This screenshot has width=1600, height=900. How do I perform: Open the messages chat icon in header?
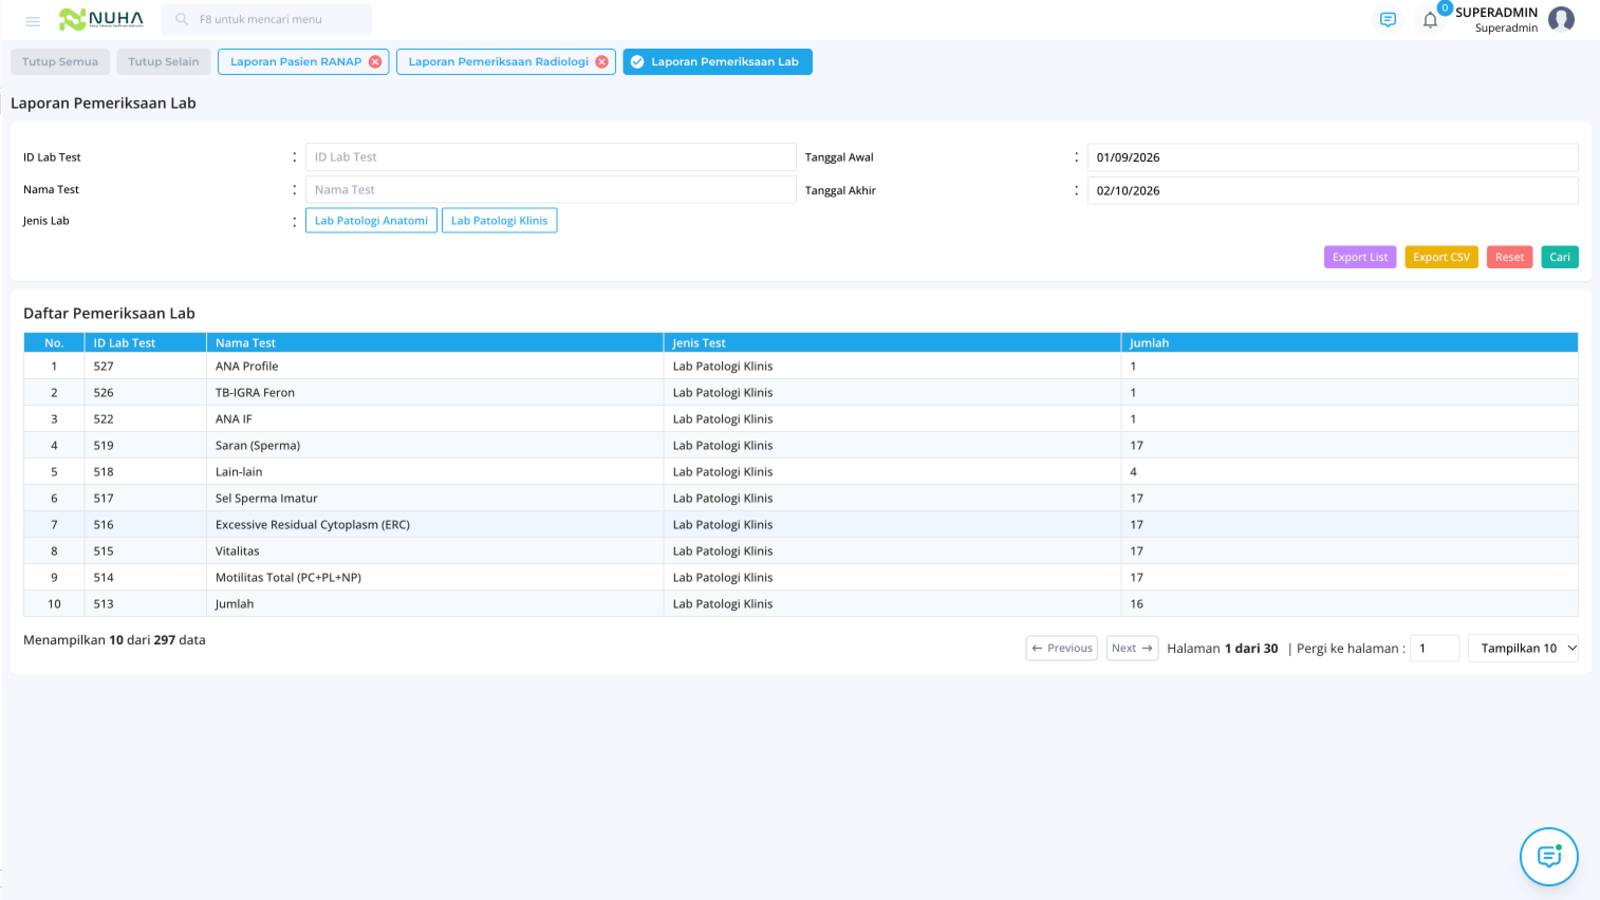click(1387, 20)
